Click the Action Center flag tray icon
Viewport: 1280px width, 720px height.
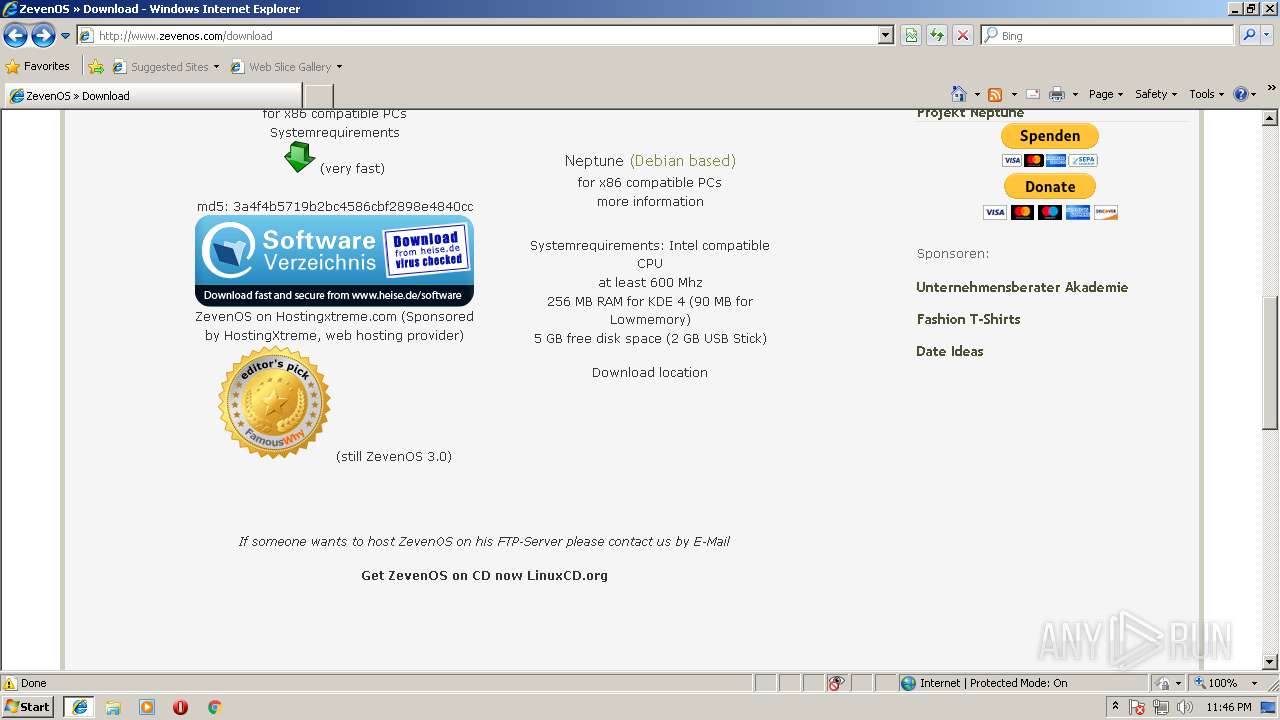coord(1137,707)
